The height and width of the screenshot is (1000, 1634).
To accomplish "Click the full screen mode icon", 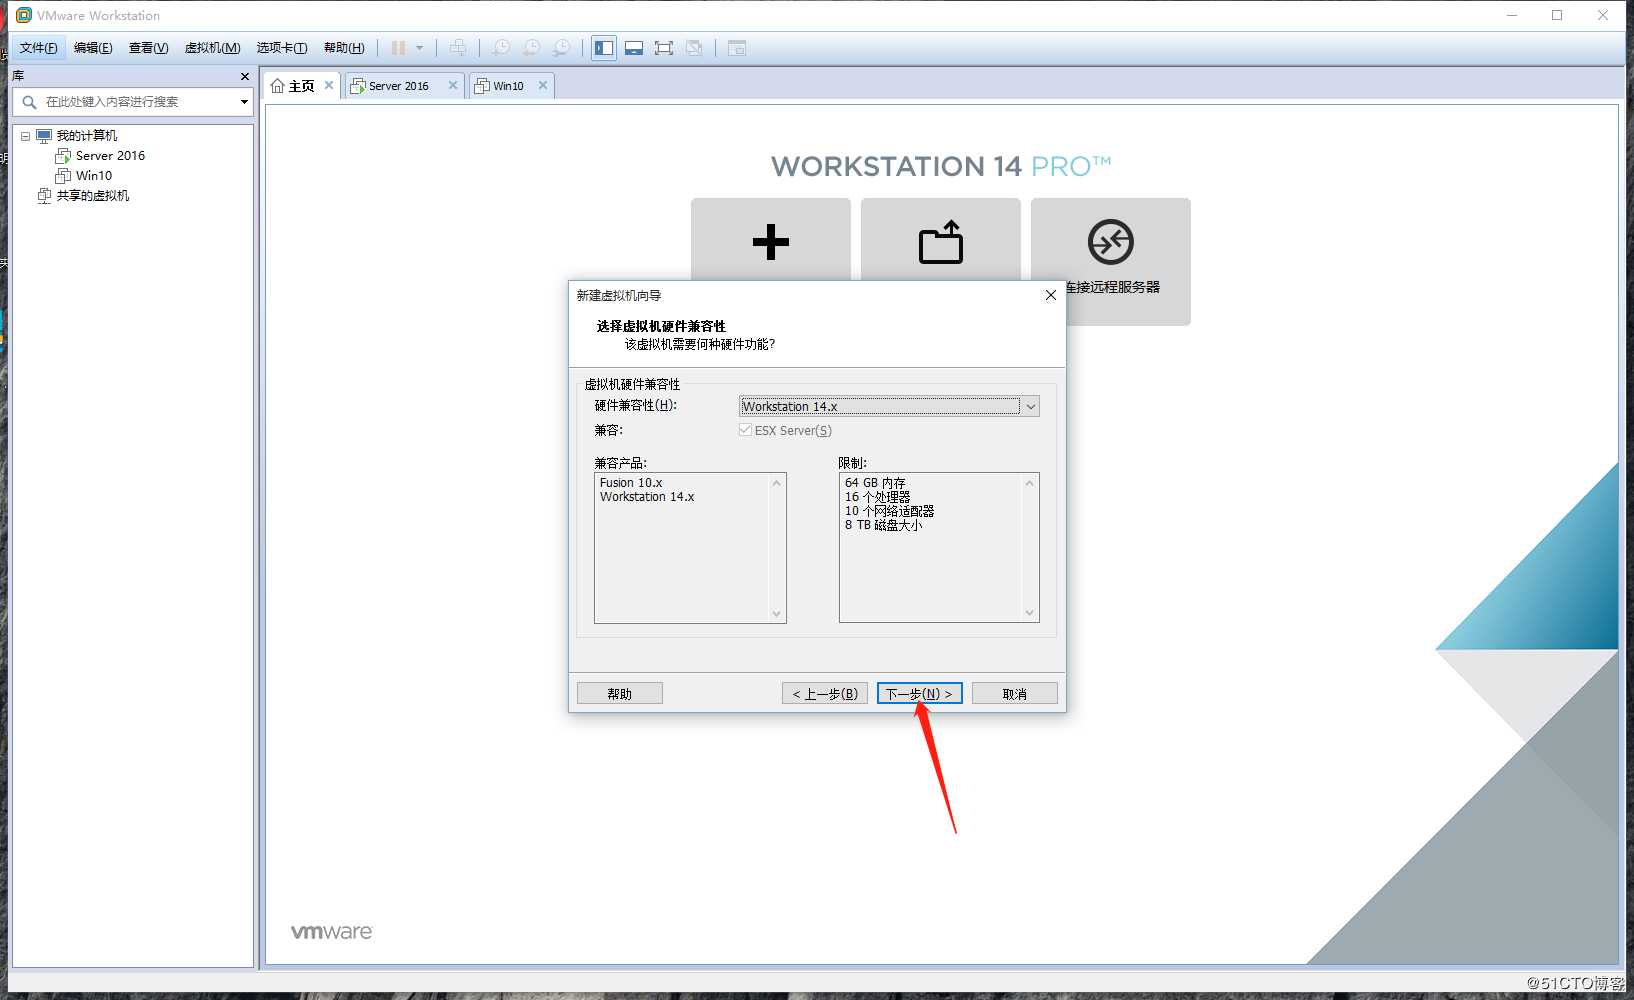I will tap(664, 48).
